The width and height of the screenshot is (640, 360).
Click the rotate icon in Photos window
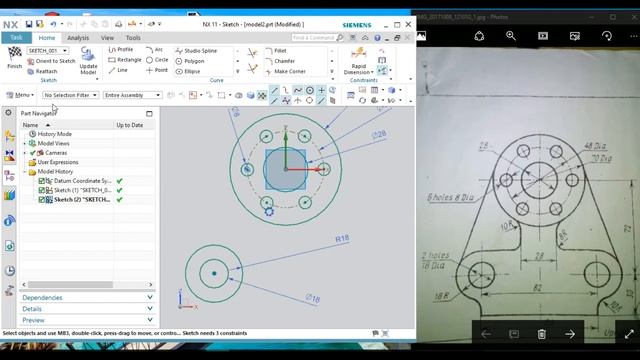pyautogui.click(x=607, y=36)
